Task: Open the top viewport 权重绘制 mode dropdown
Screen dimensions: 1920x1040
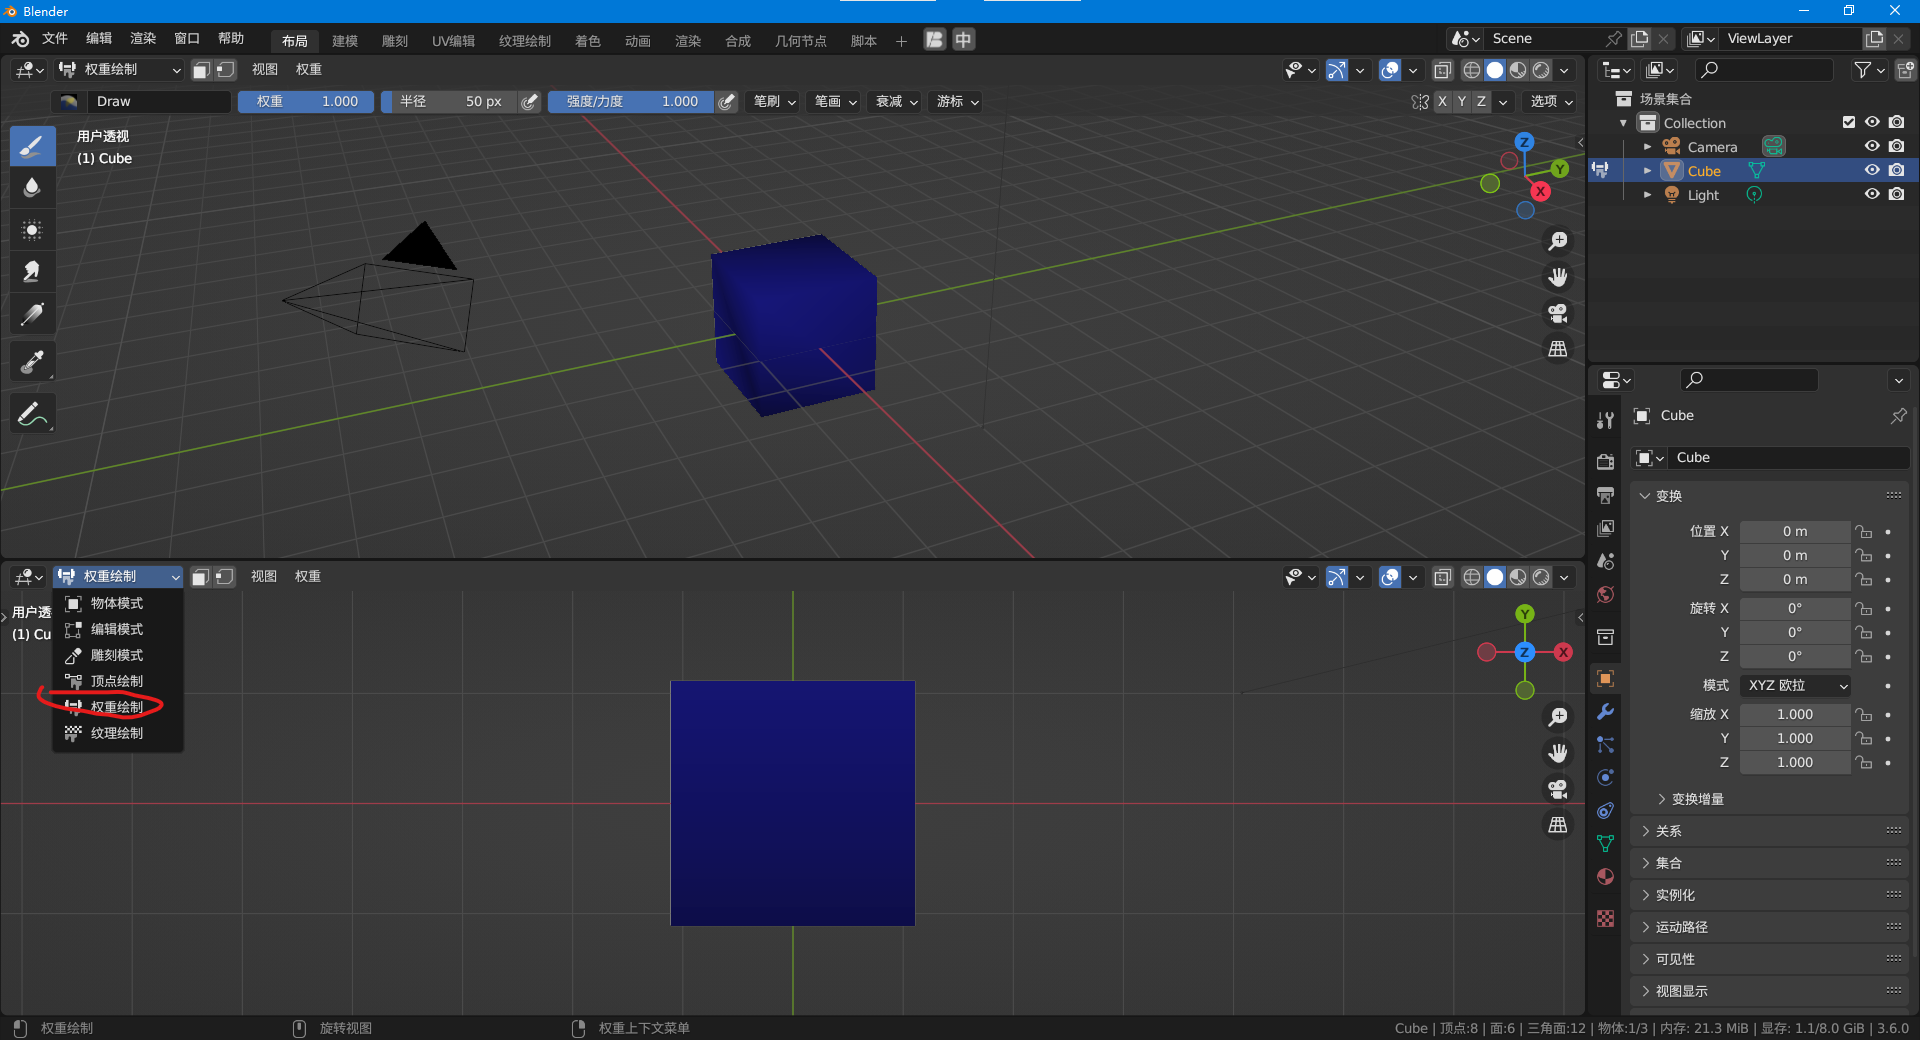Action: pyautogui.click(x=119, y=69)
